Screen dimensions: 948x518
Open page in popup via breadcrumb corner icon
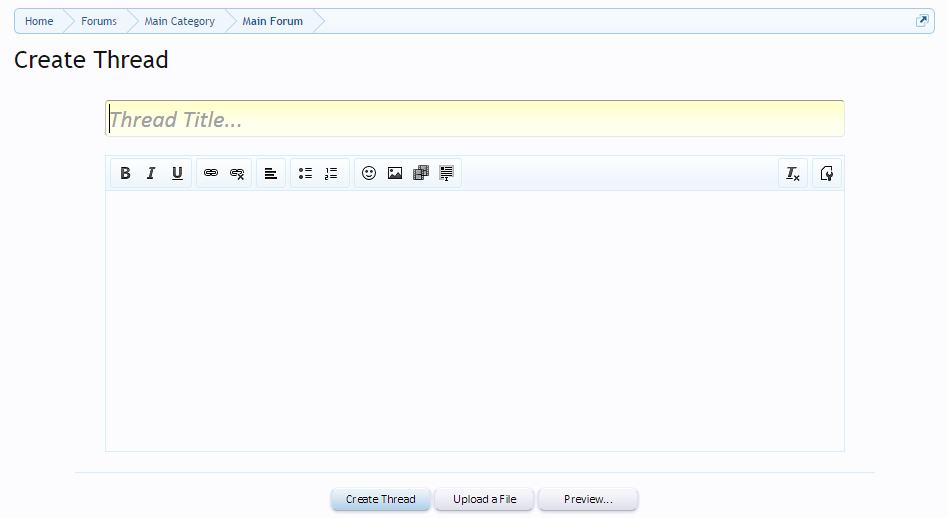pos(922,21)
